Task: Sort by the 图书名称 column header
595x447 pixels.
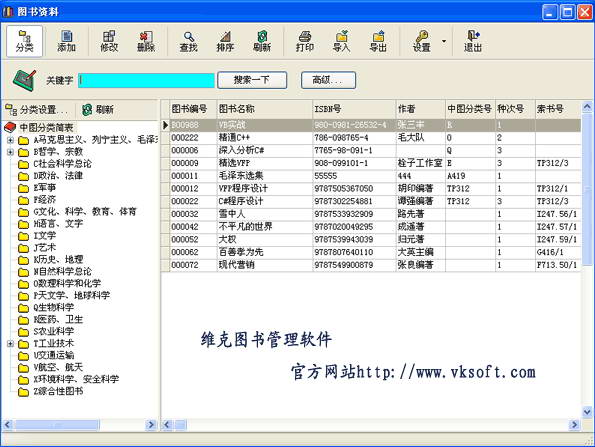Action: [x=264, y=109]
